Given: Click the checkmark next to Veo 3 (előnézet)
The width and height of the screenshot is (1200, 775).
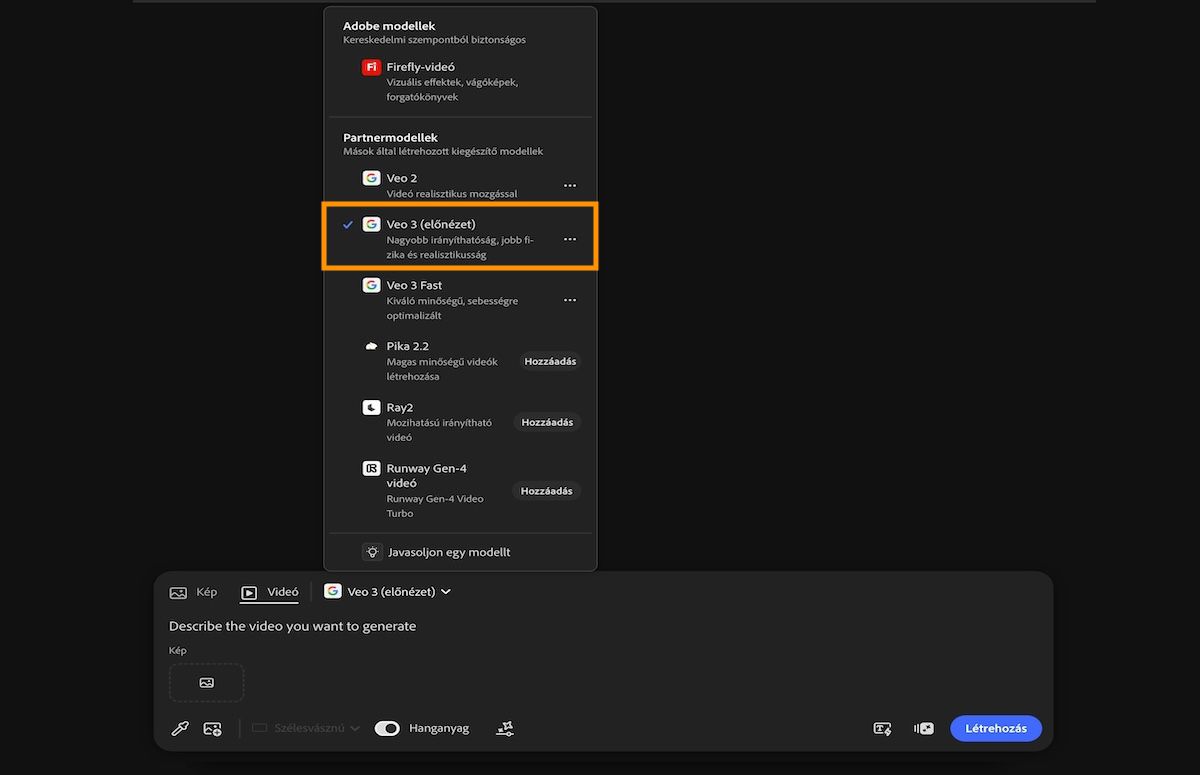Looking at the screenshot, I should point(348,225).
